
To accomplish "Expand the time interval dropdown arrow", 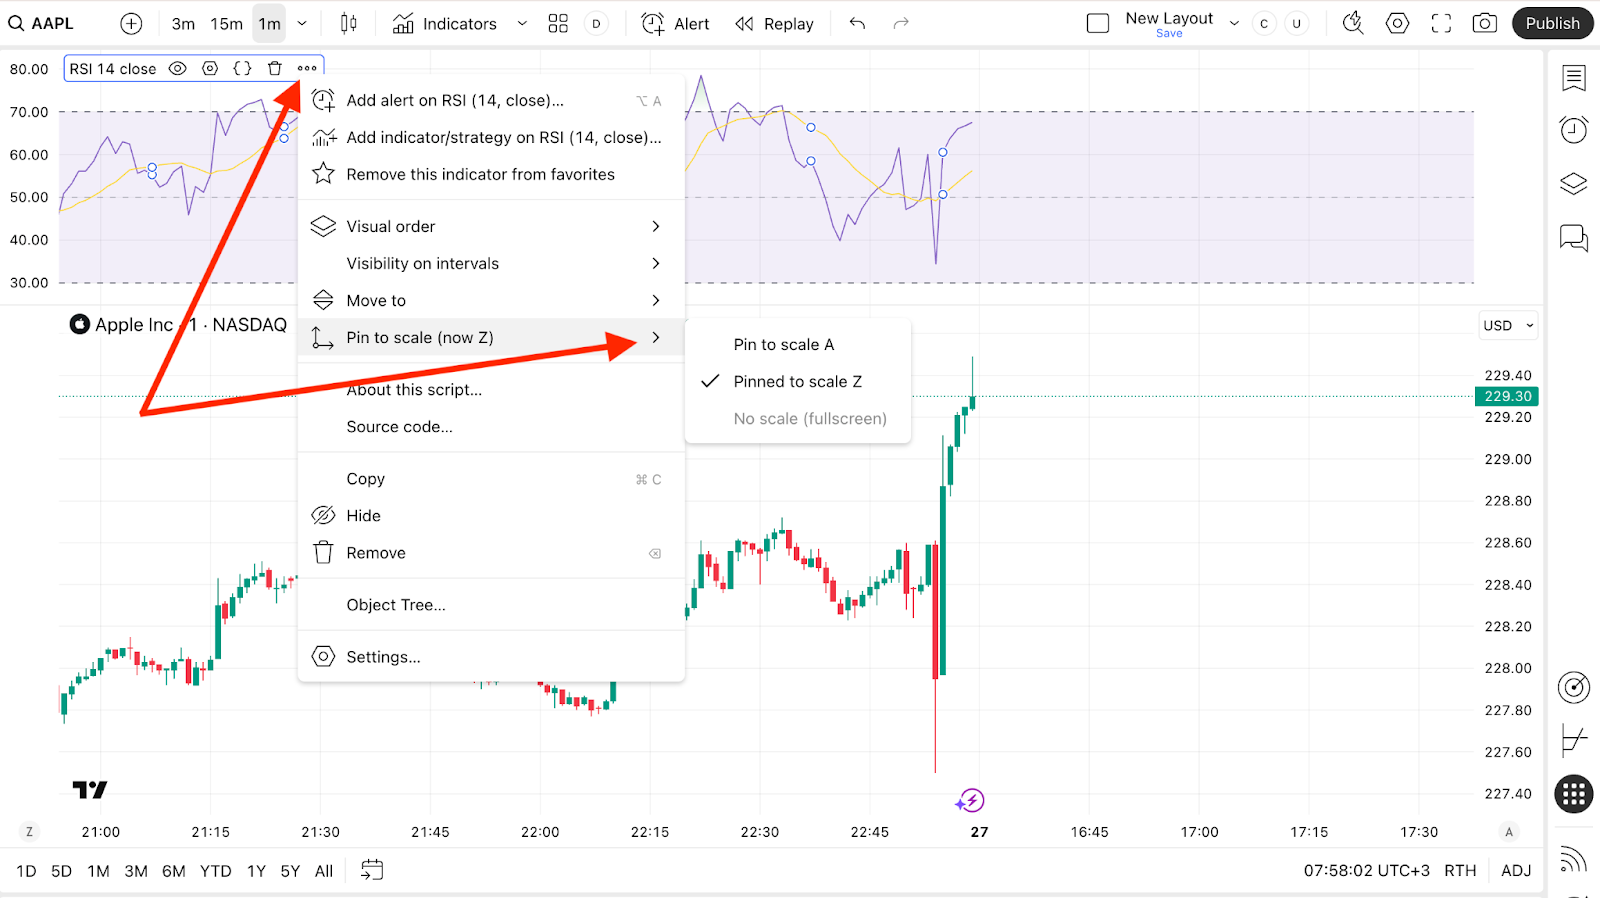I will pyautogui.click(x=302, y=24).
